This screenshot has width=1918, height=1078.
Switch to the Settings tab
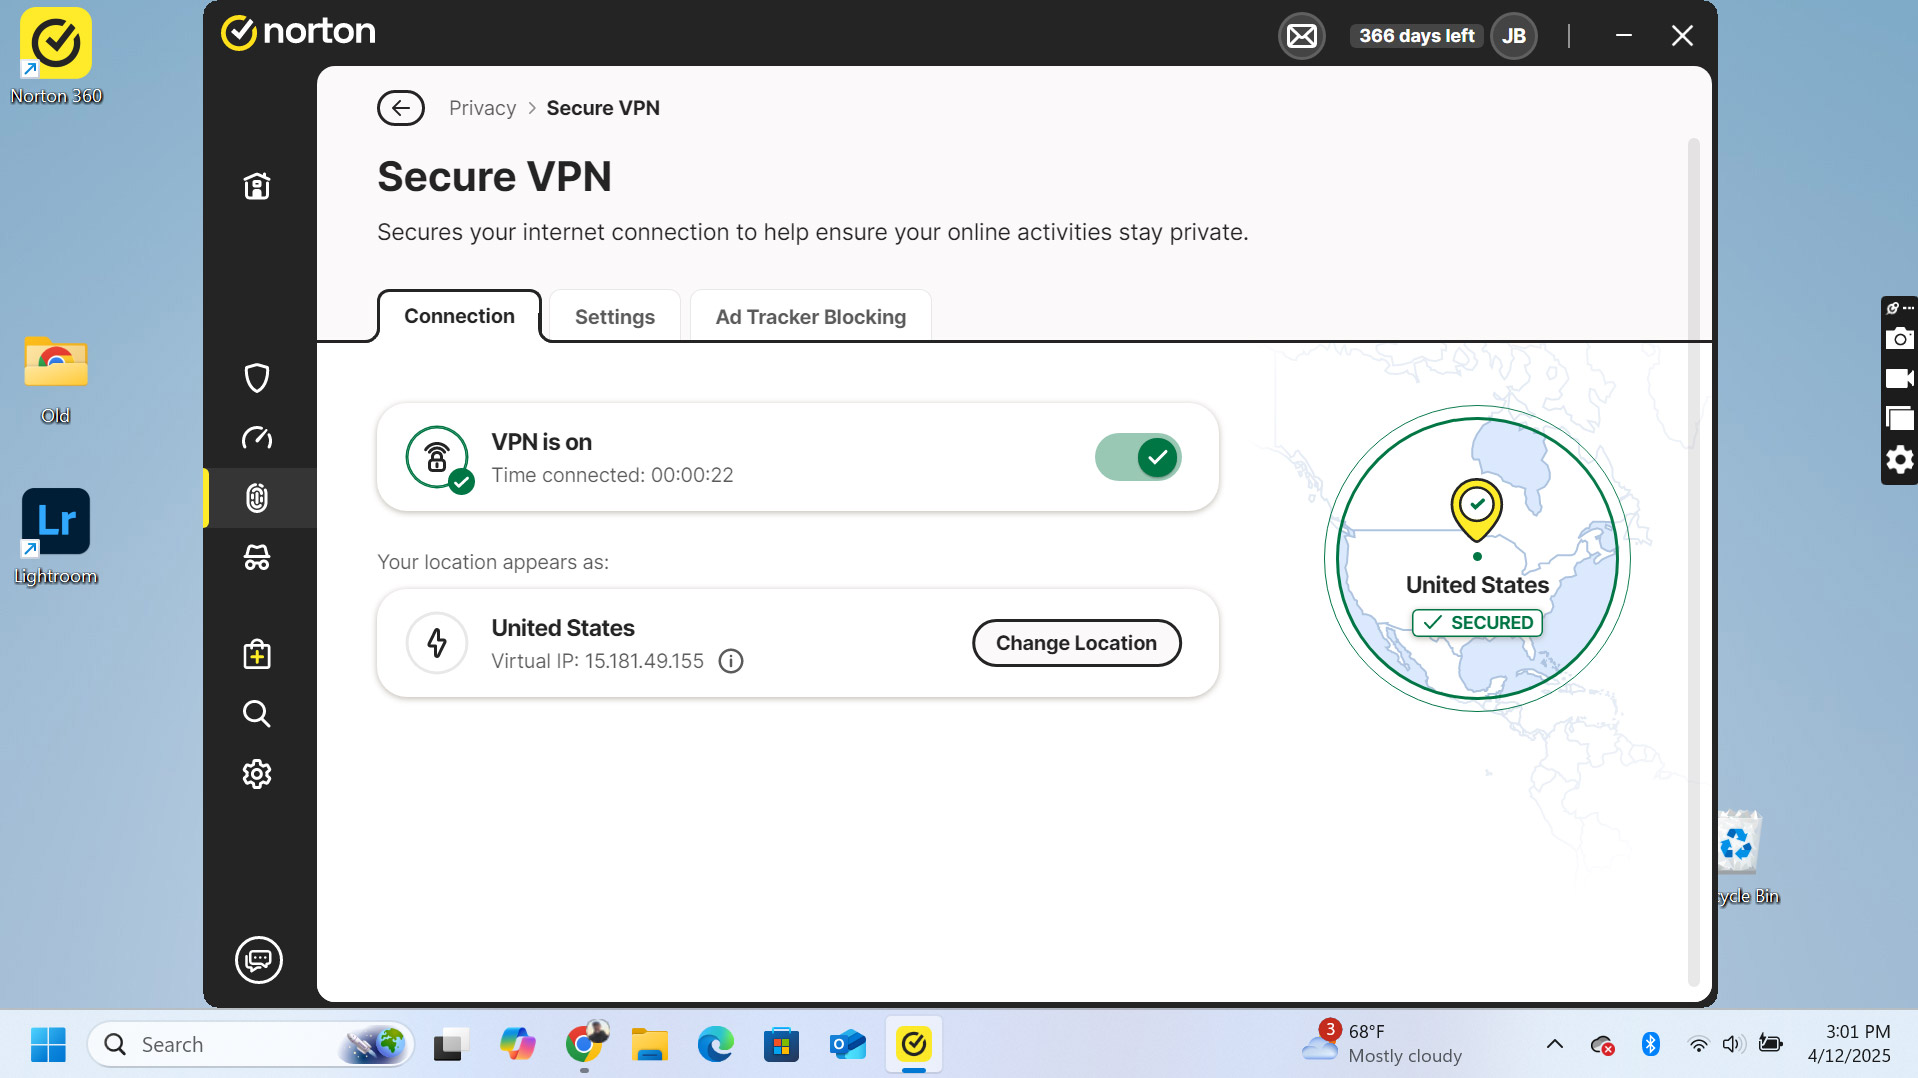614,317
